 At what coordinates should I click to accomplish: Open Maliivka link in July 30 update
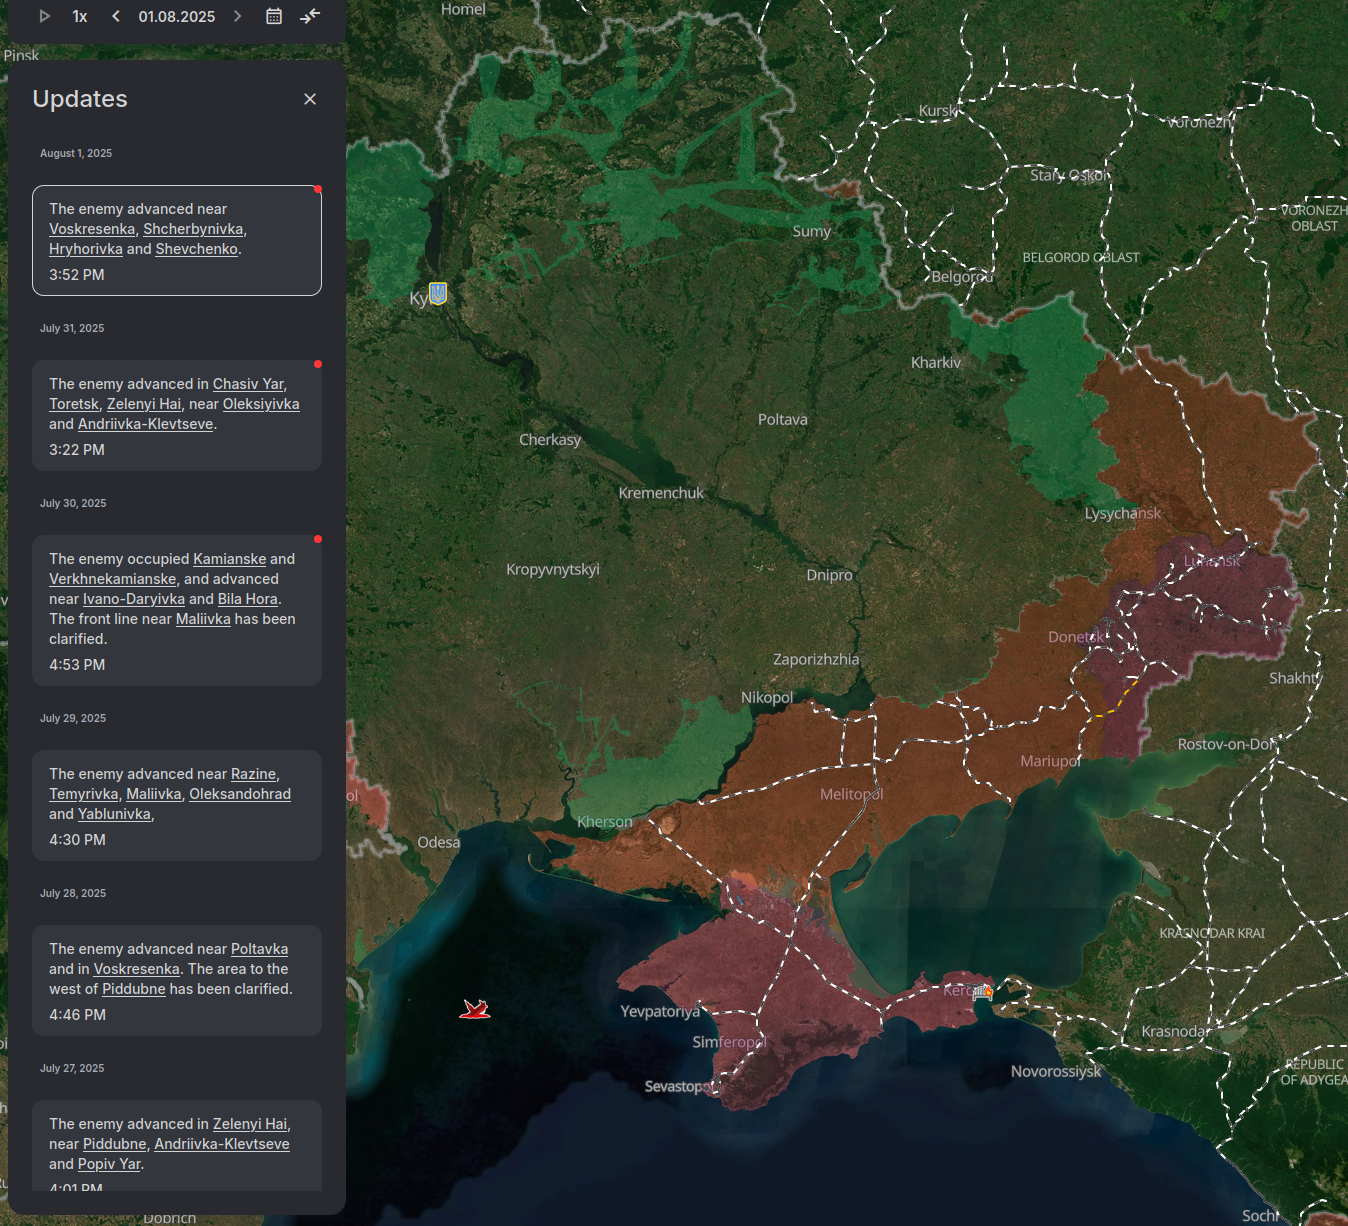(x=203, y=619)
